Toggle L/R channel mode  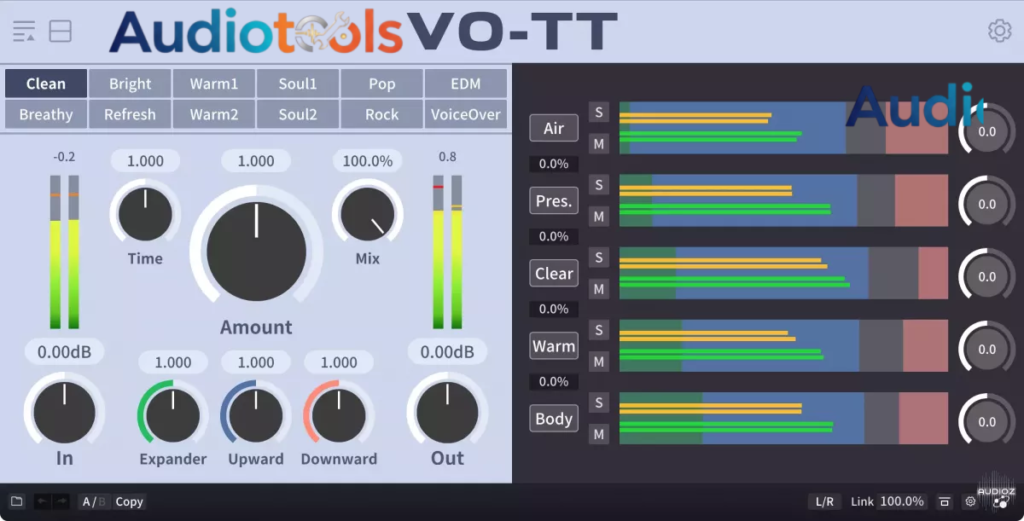point(824,501)
